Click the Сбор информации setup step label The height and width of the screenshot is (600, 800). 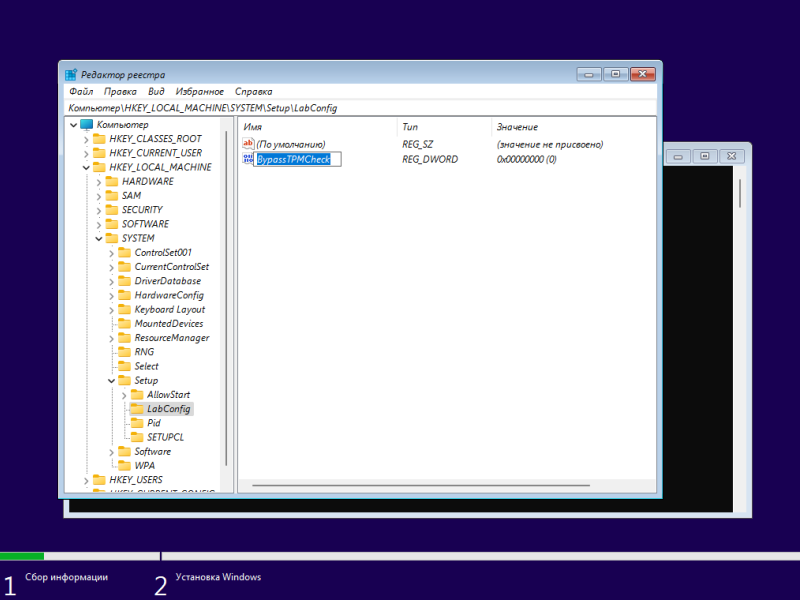point(66,577)
